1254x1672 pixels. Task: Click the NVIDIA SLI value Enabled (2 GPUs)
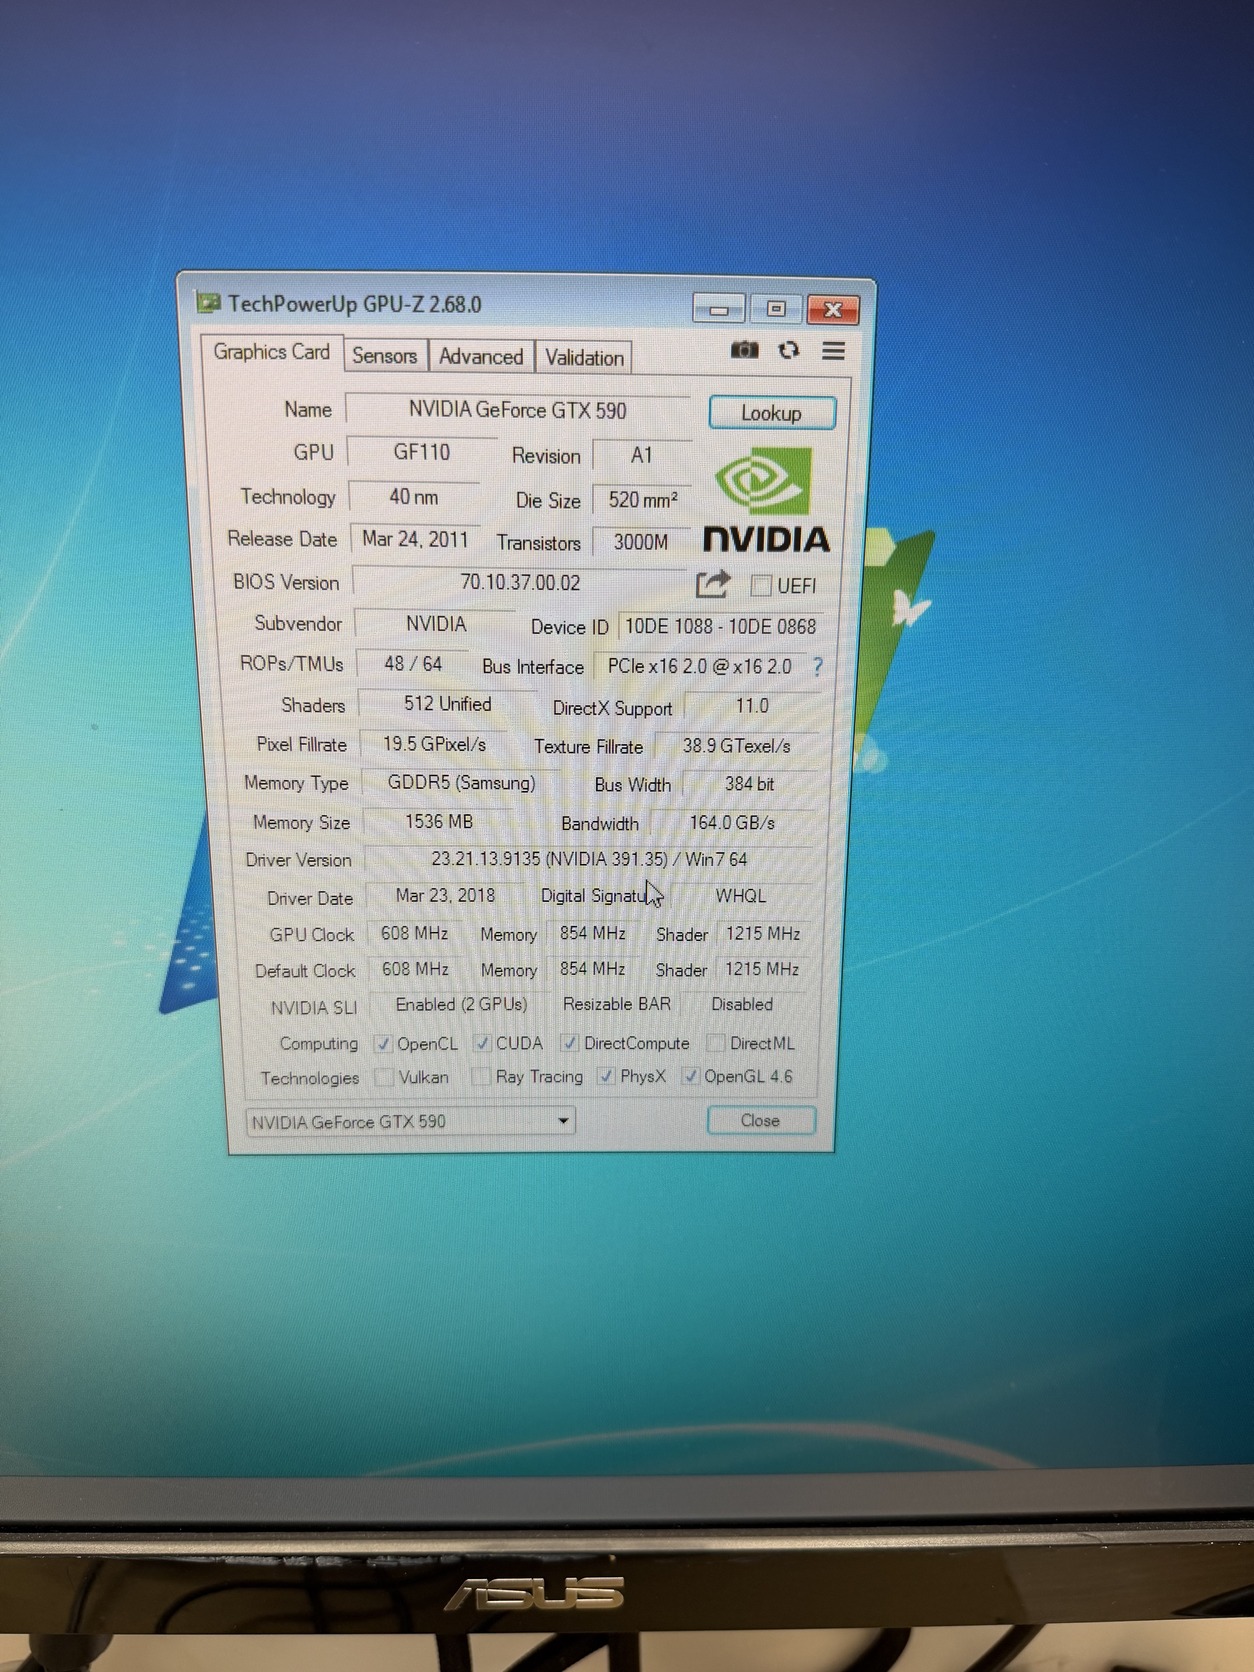pyautogui.click(x=461, y=1004)
